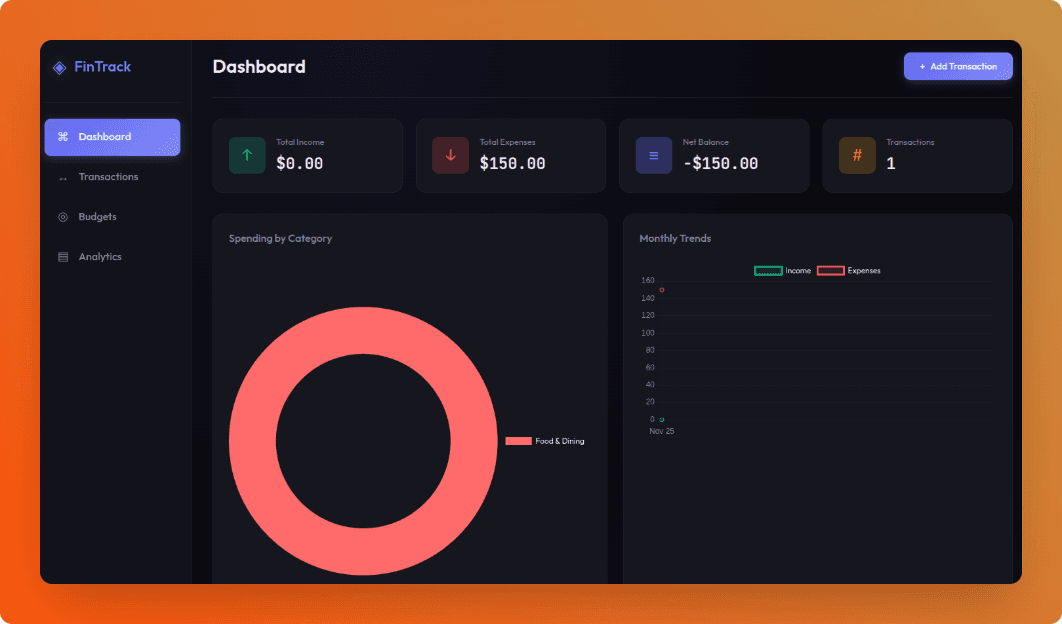Click the orange Transactions hash icon
This screenshot has height=624, width=1062.
[856, 155]
